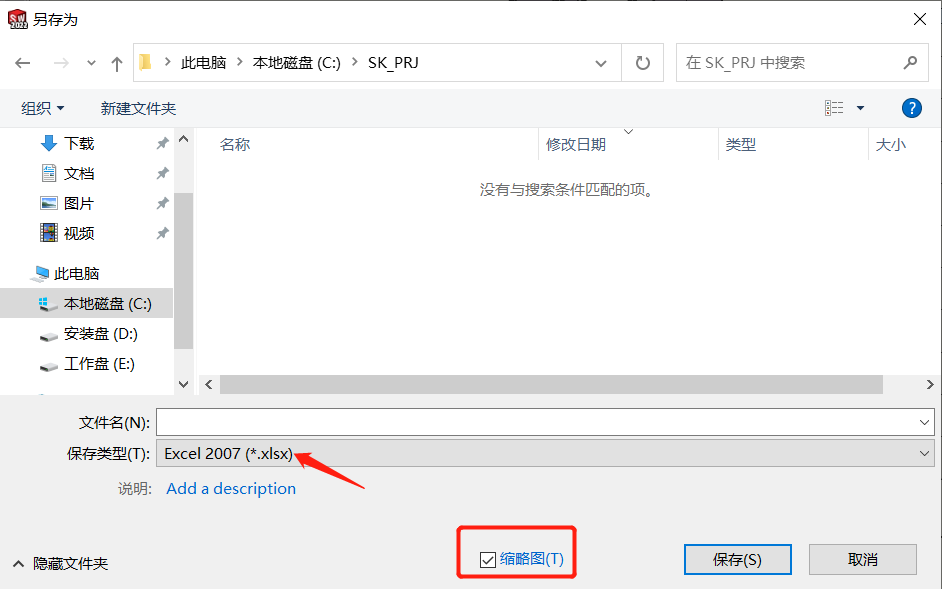Click the up one level arrow
The width and height of the screenshot is (942, 589).
(x=116, y=62)
